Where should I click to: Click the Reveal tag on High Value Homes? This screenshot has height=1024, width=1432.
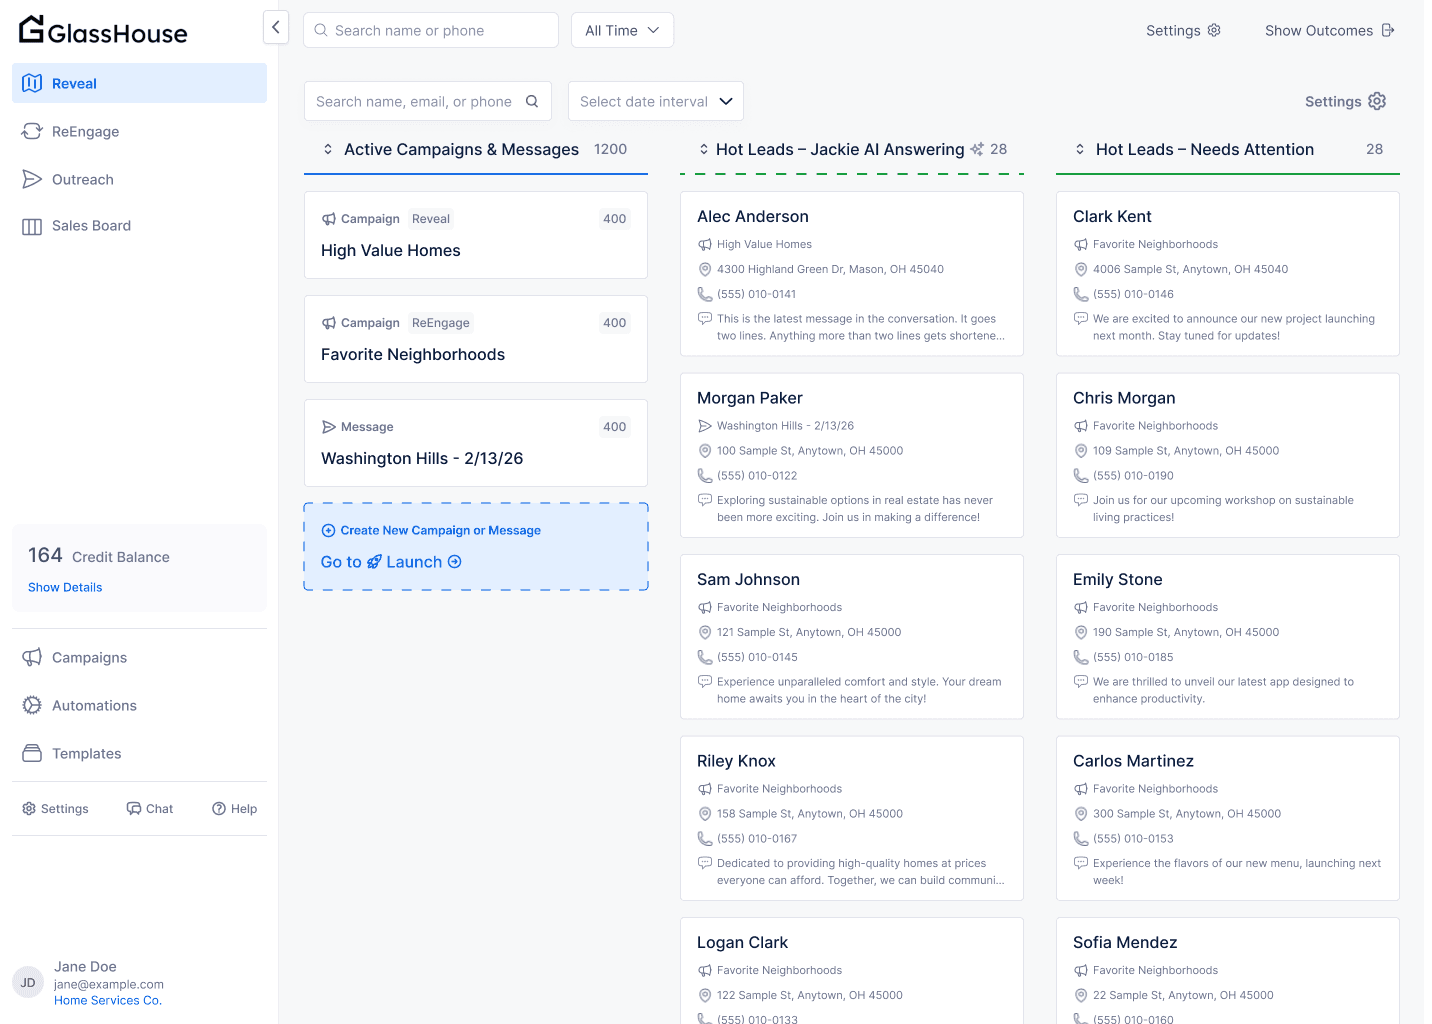click(431, 219)
